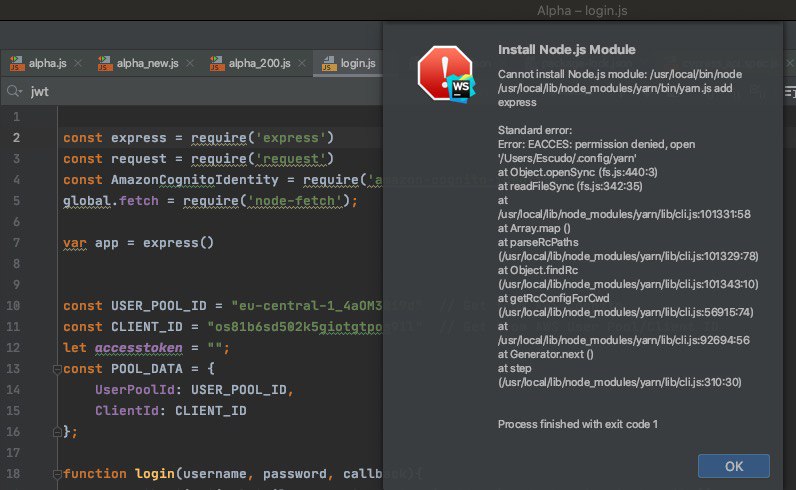
Task: Click the WebStorm error icon in dialog
Action: (446, 74)
